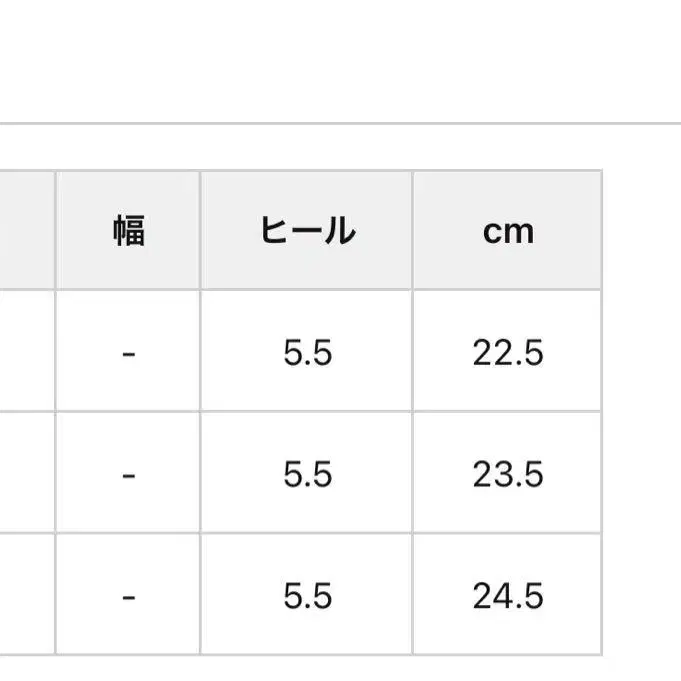Click the width dash in 23.5 row

(x=128, y=474)
